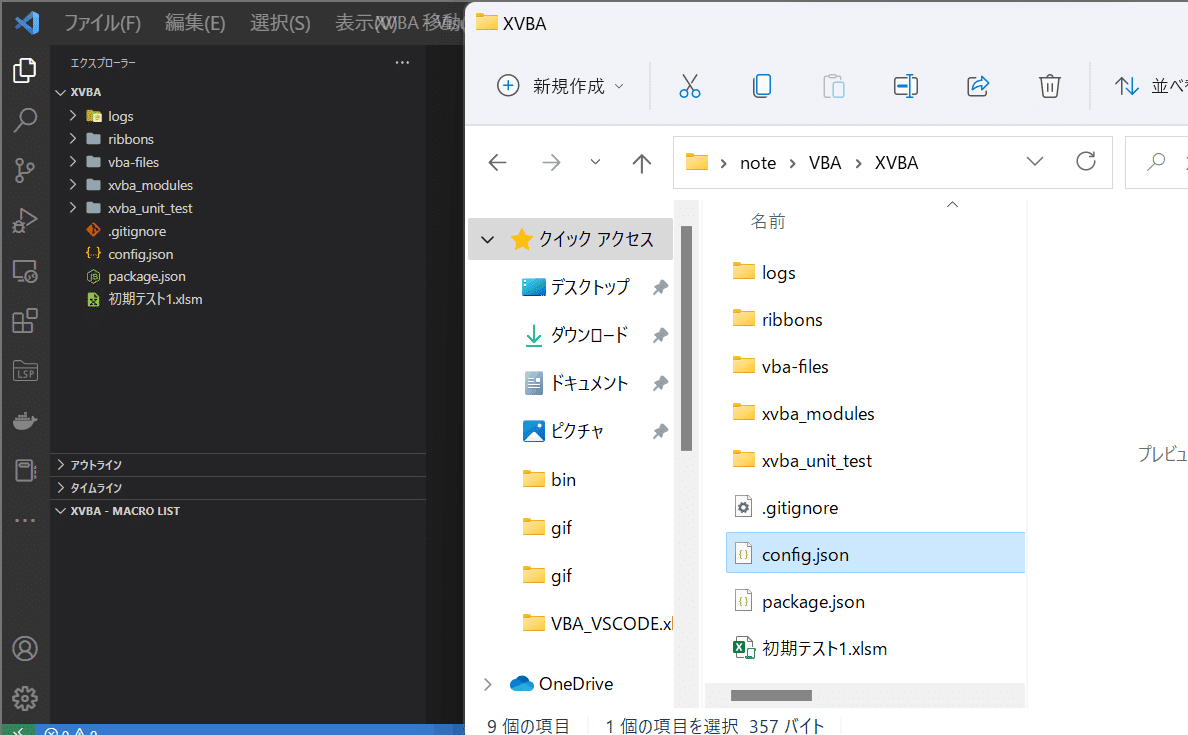The width and height of the screenshot is (1188, 735).
Task: Open the Remote Explorer view
Action: click(x=25, y=270)
